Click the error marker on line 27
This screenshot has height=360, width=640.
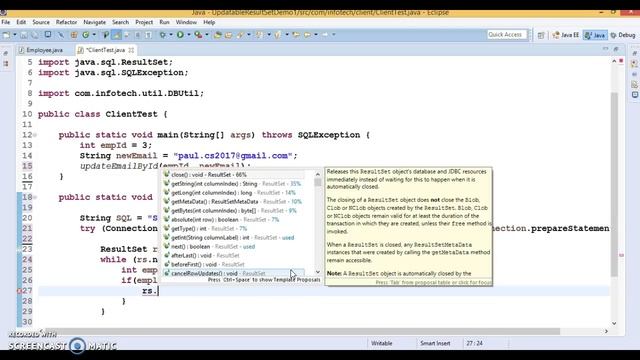[x=19, y=291]
